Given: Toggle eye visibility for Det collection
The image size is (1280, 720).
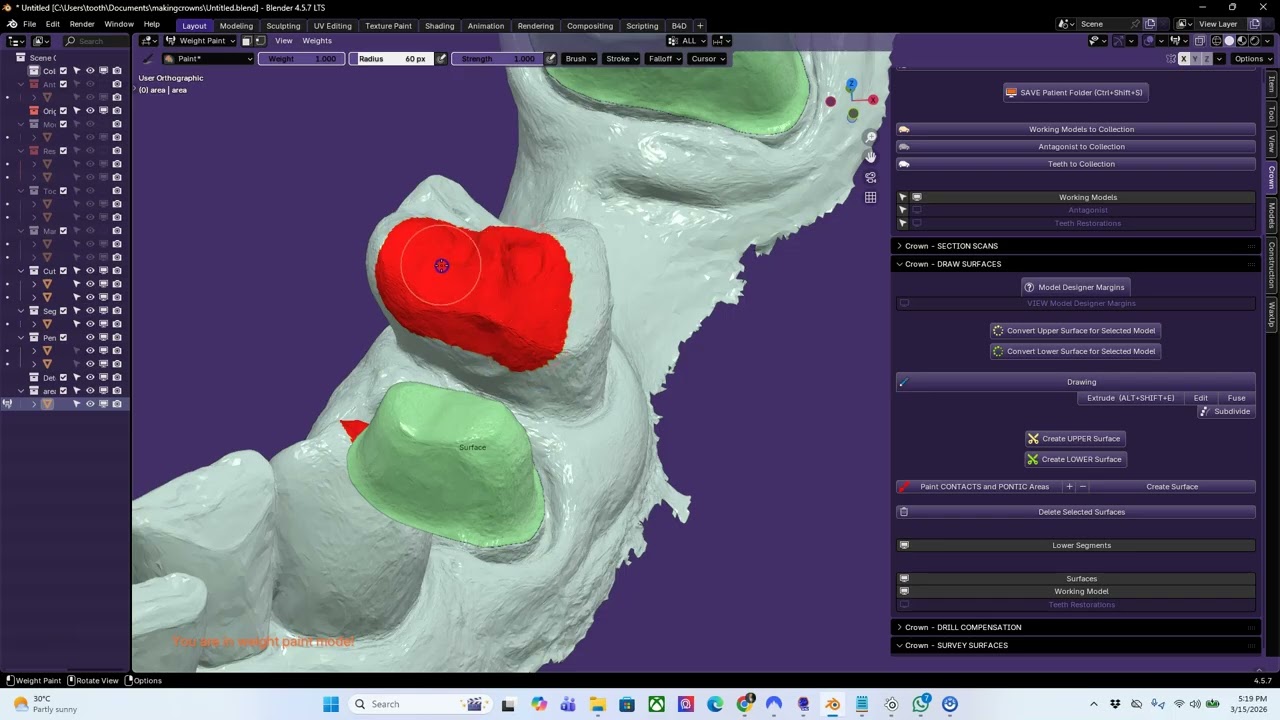Looking at the screenshot, I should pyautogui.click(x=90, y=378).
